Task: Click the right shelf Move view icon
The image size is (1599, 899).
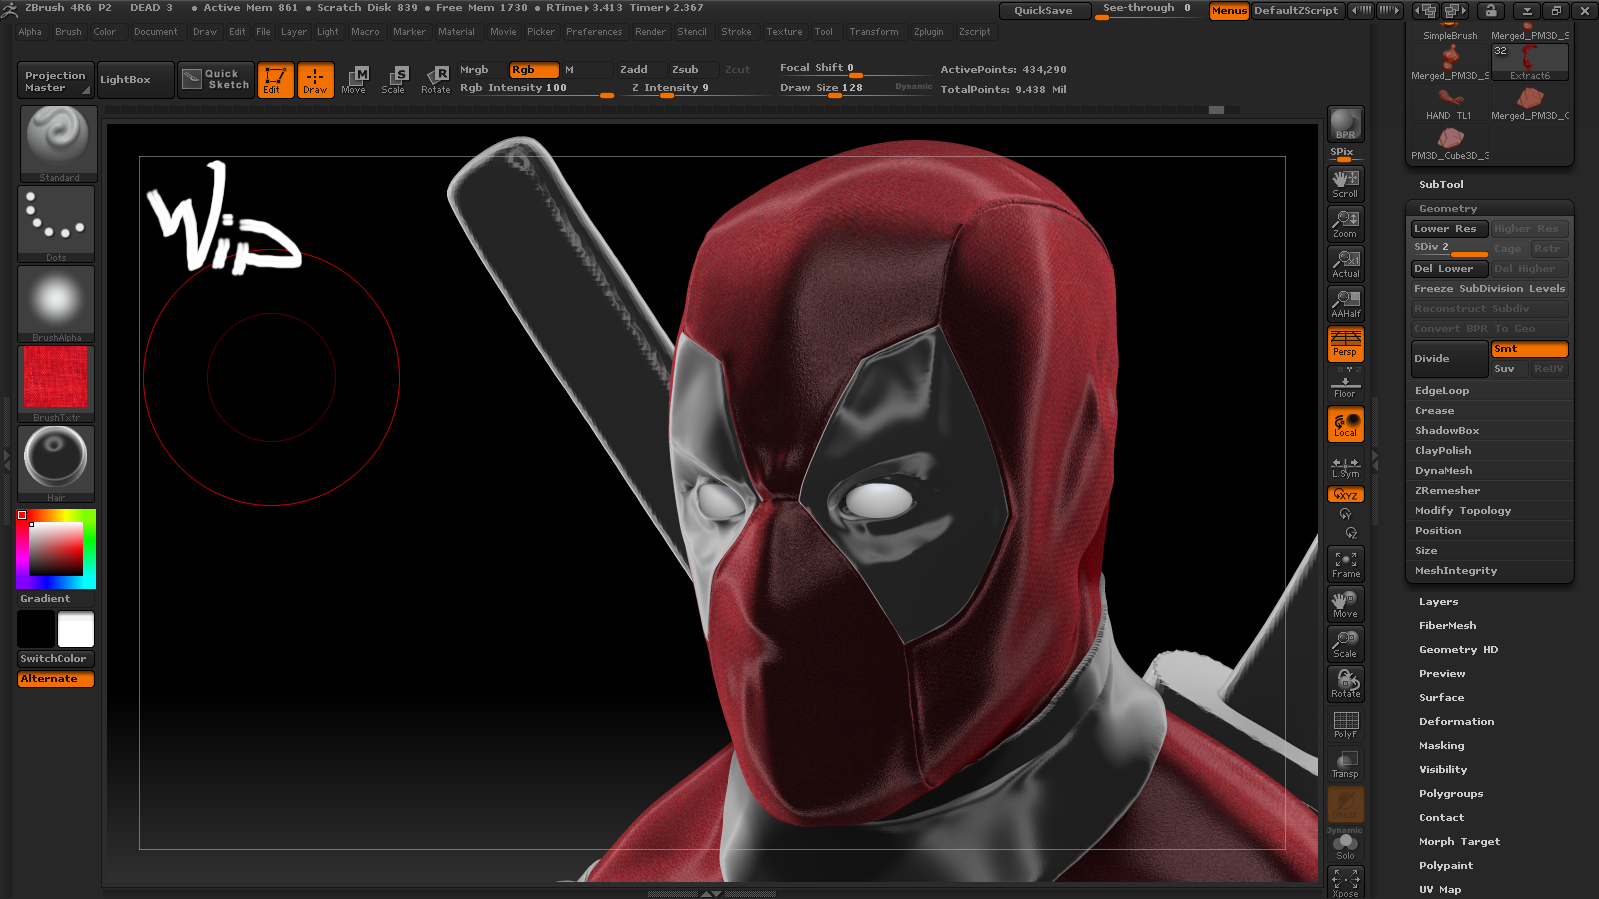Action: coord(1346,604)
